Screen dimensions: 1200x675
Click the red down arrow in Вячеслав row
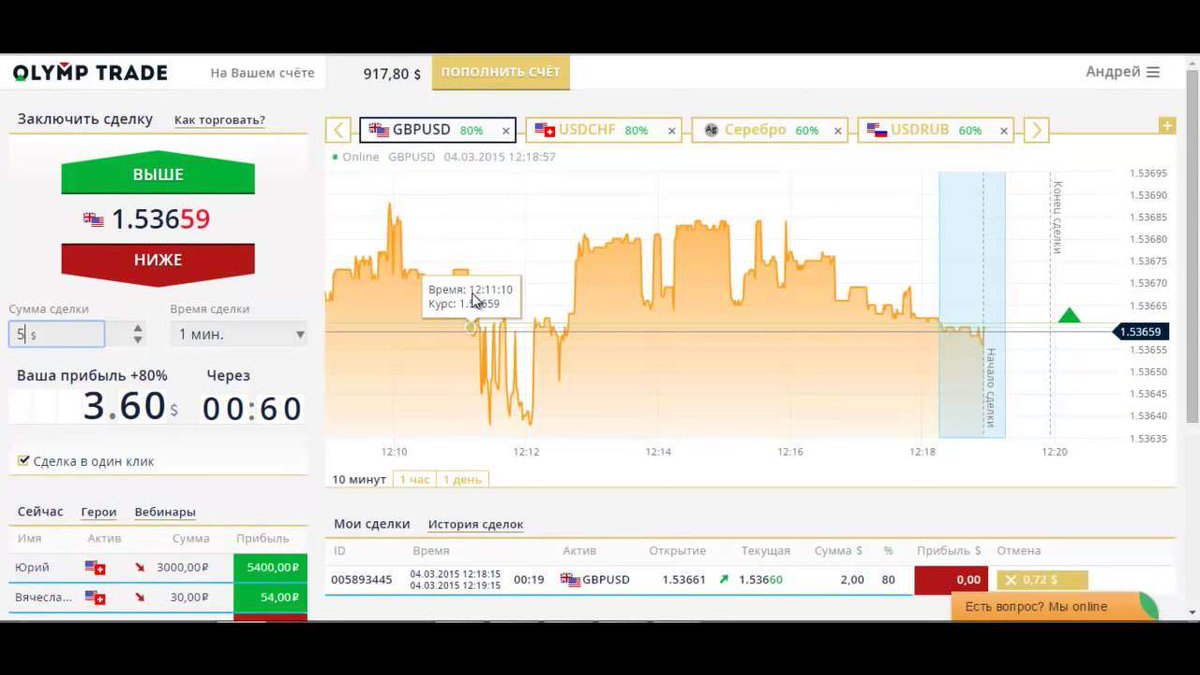[x=140, y=598]
